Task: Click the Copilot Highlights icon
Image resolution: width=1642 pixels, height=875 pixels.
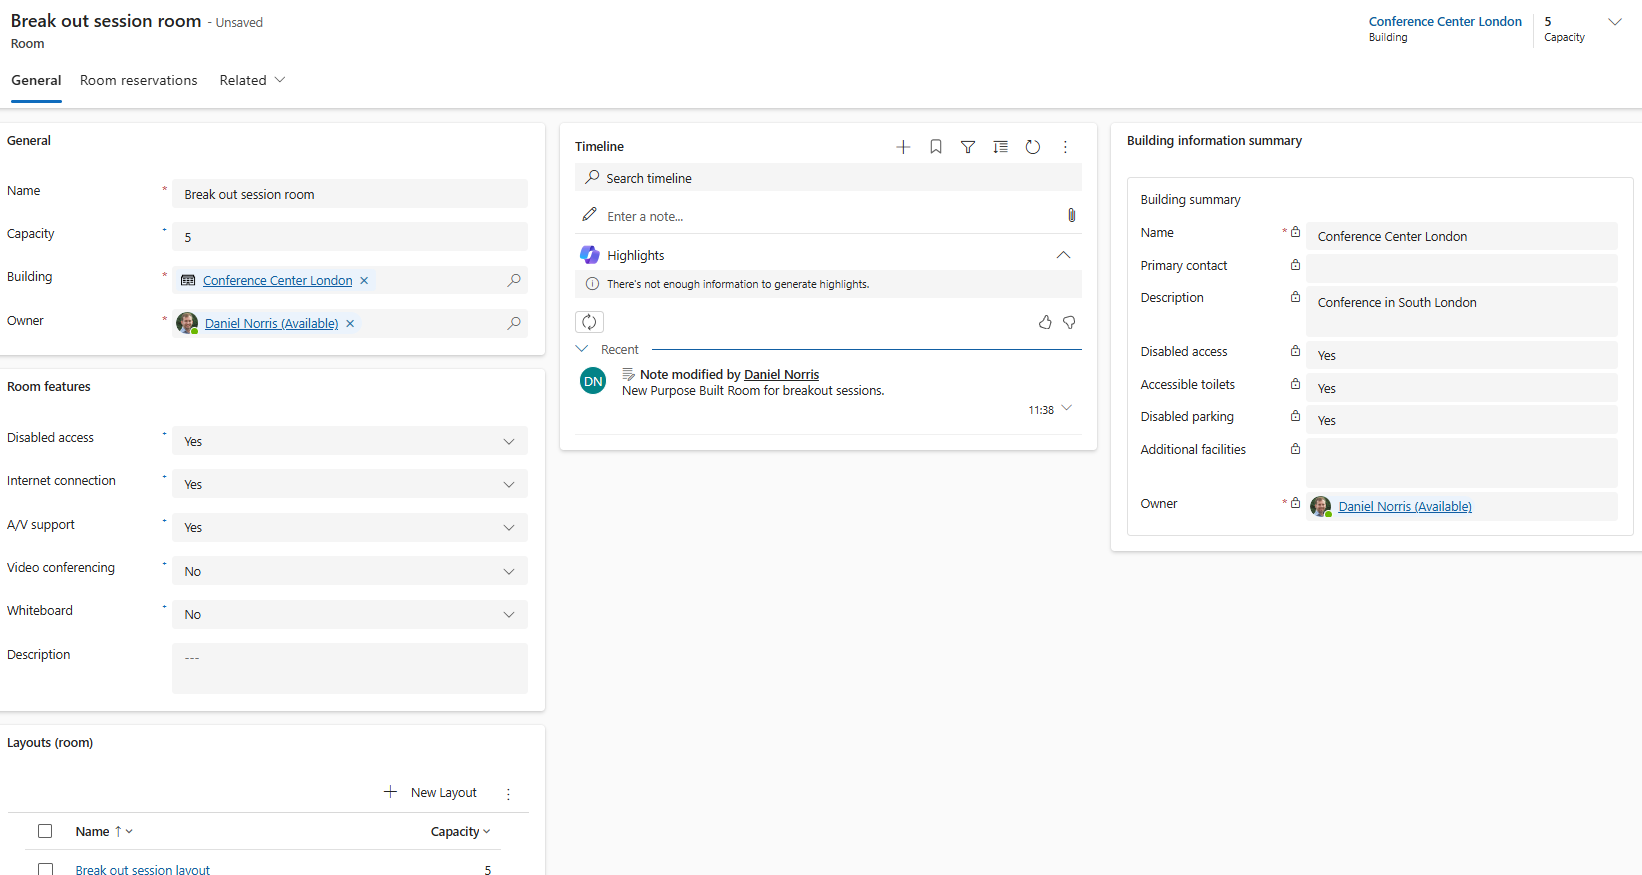Action: 590,255
